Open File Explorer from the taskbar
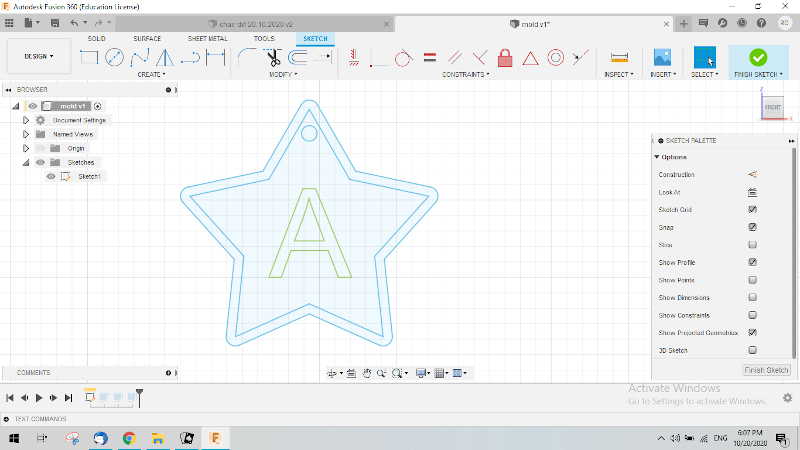 [x=157, y=438]
